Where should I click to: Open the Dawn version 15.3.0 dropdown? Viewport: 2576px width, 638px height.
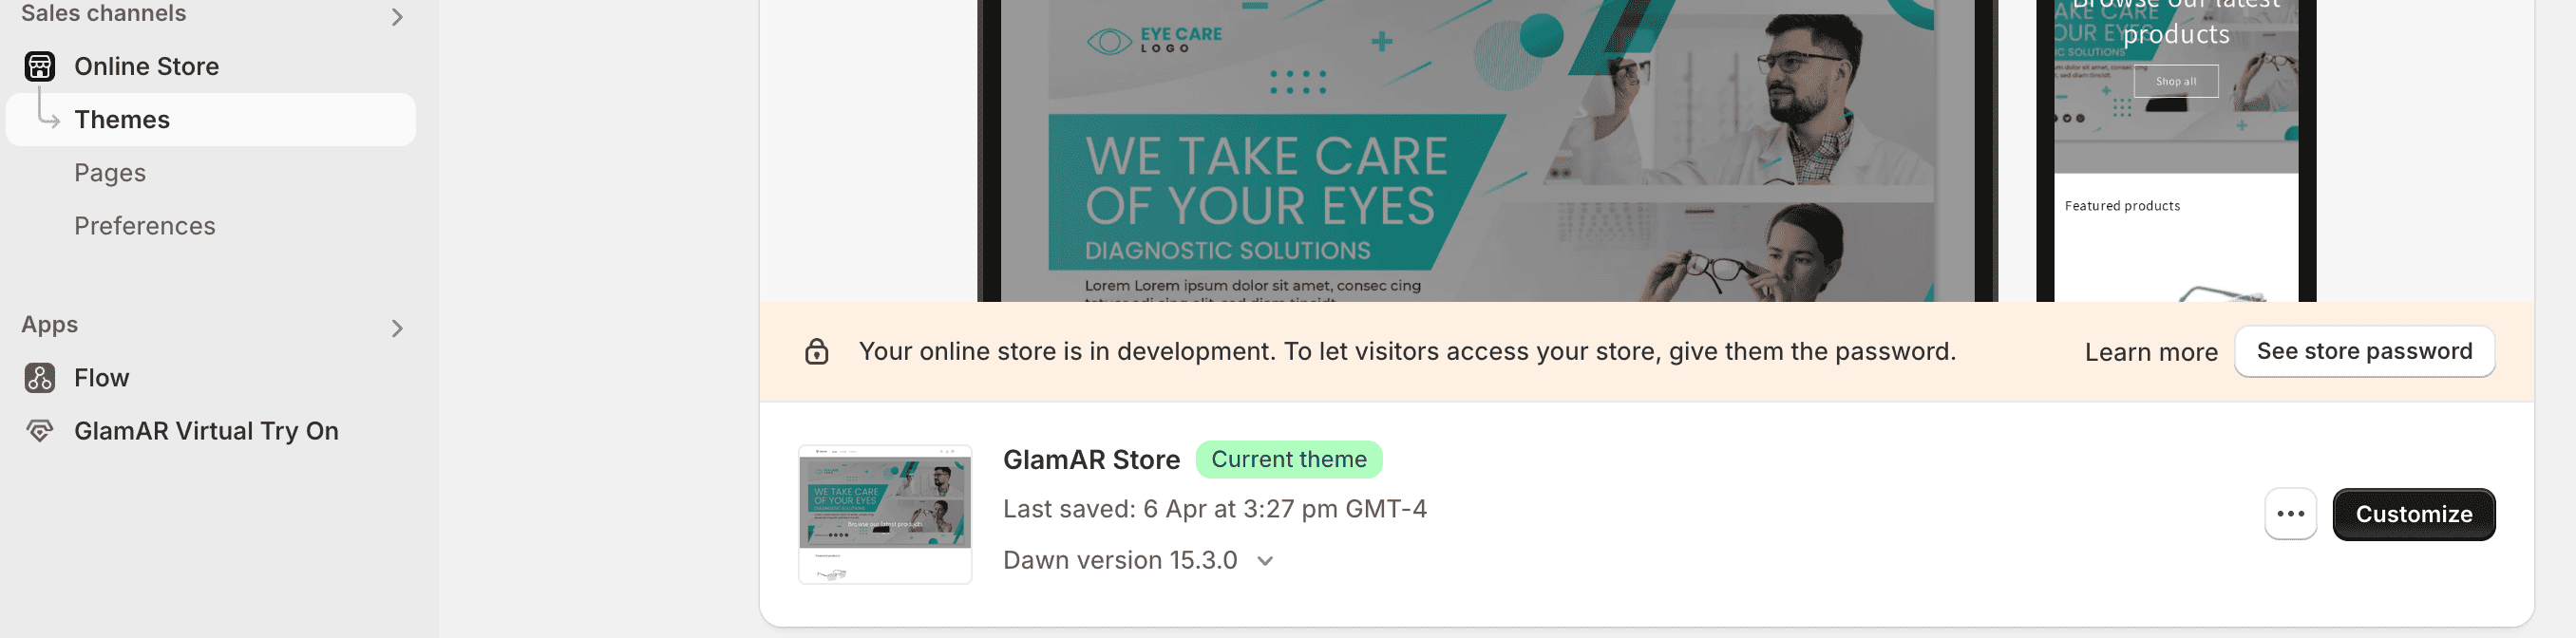pyautogui.click(x=1264, y=561)
